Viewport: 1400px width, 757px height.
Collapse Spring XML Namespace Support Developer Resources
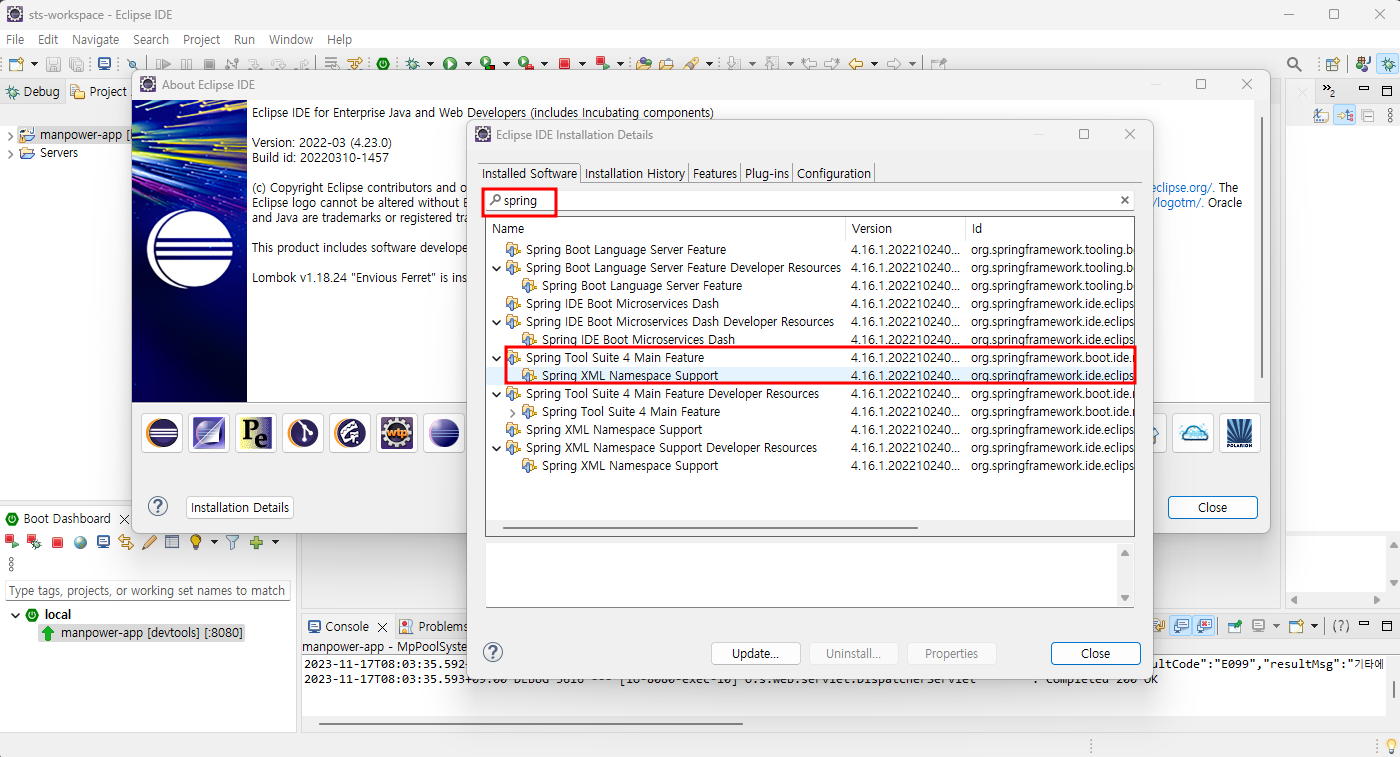pos(497,448)
